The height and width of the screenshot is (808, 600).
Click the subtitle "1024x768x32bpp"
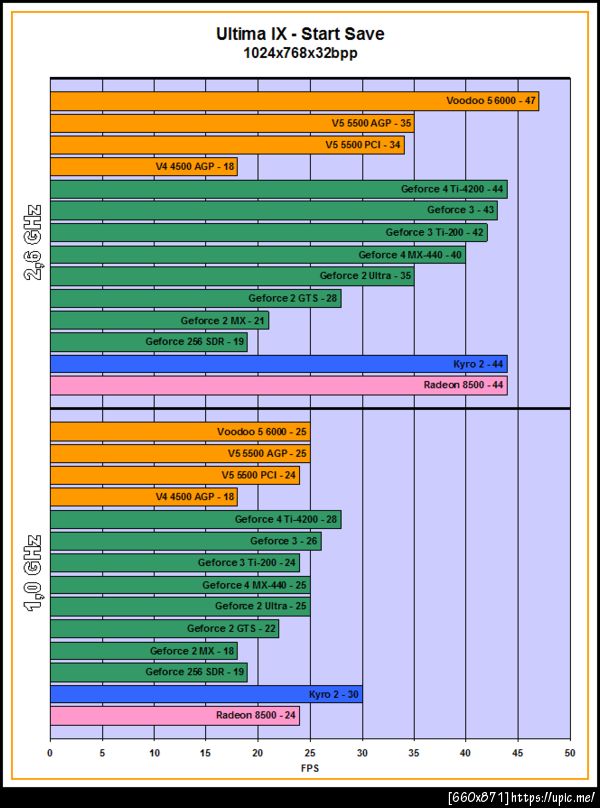[300, 53]
